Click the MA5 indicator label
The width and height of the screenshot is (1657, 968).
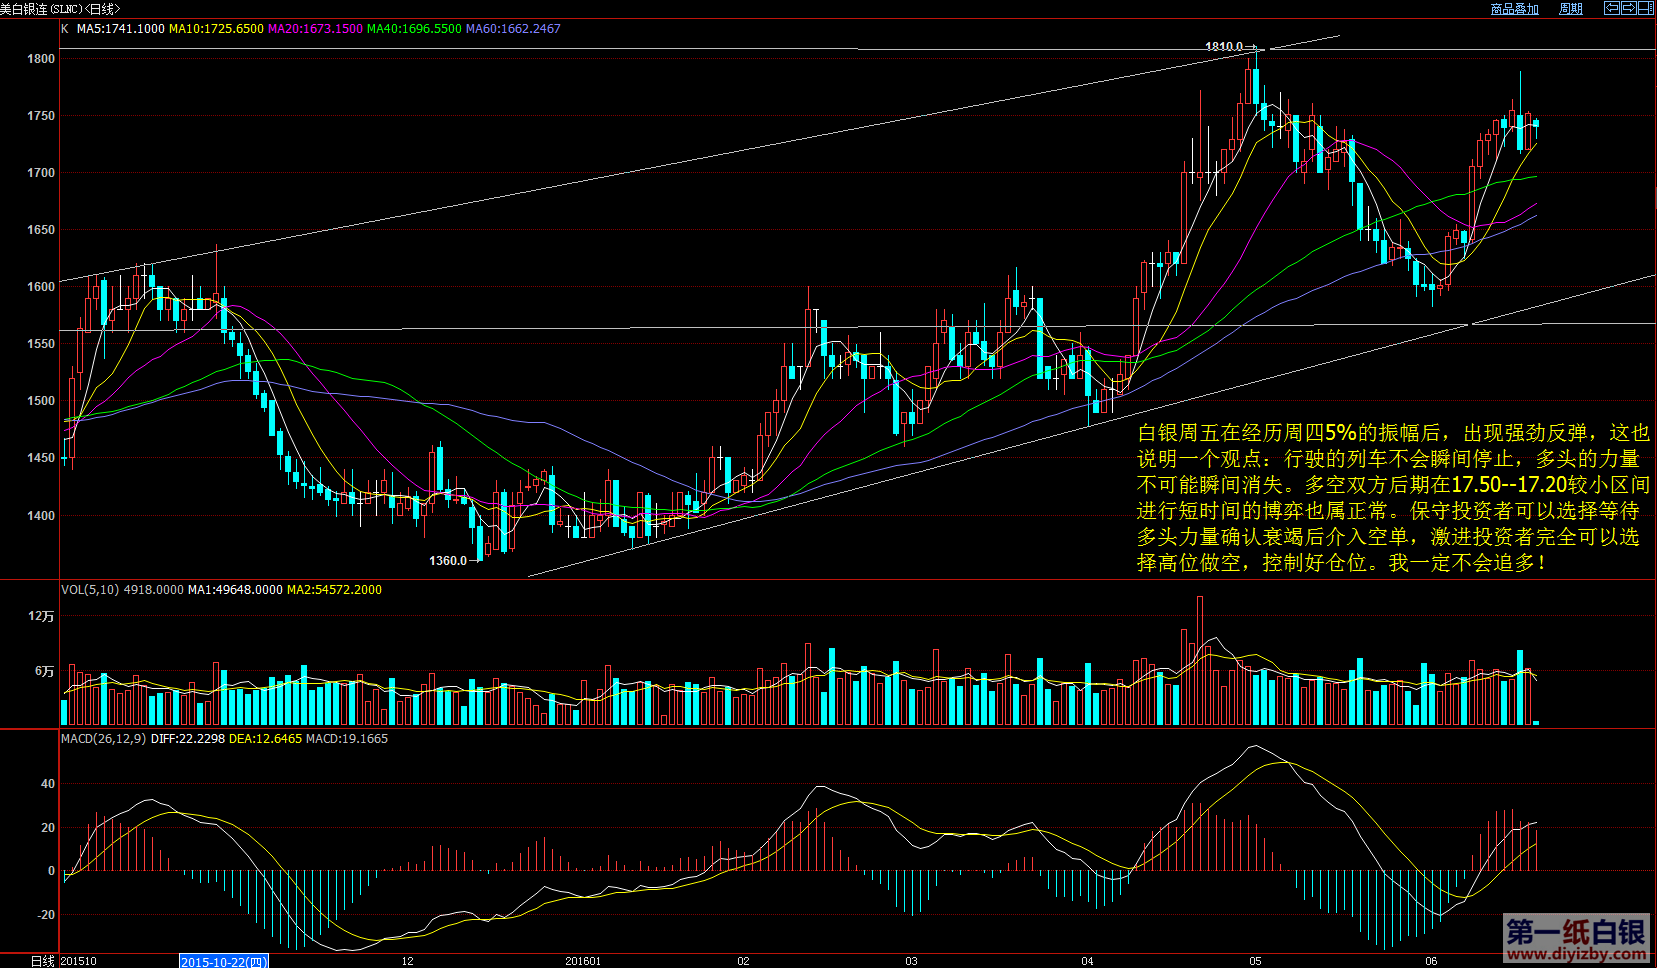coord(120,29)
